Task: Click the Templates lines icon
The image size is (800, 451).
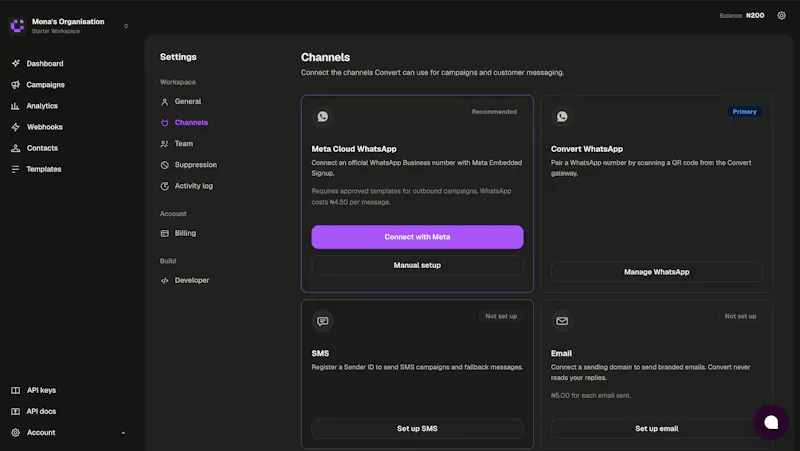Action: click(x=15, y=169)
